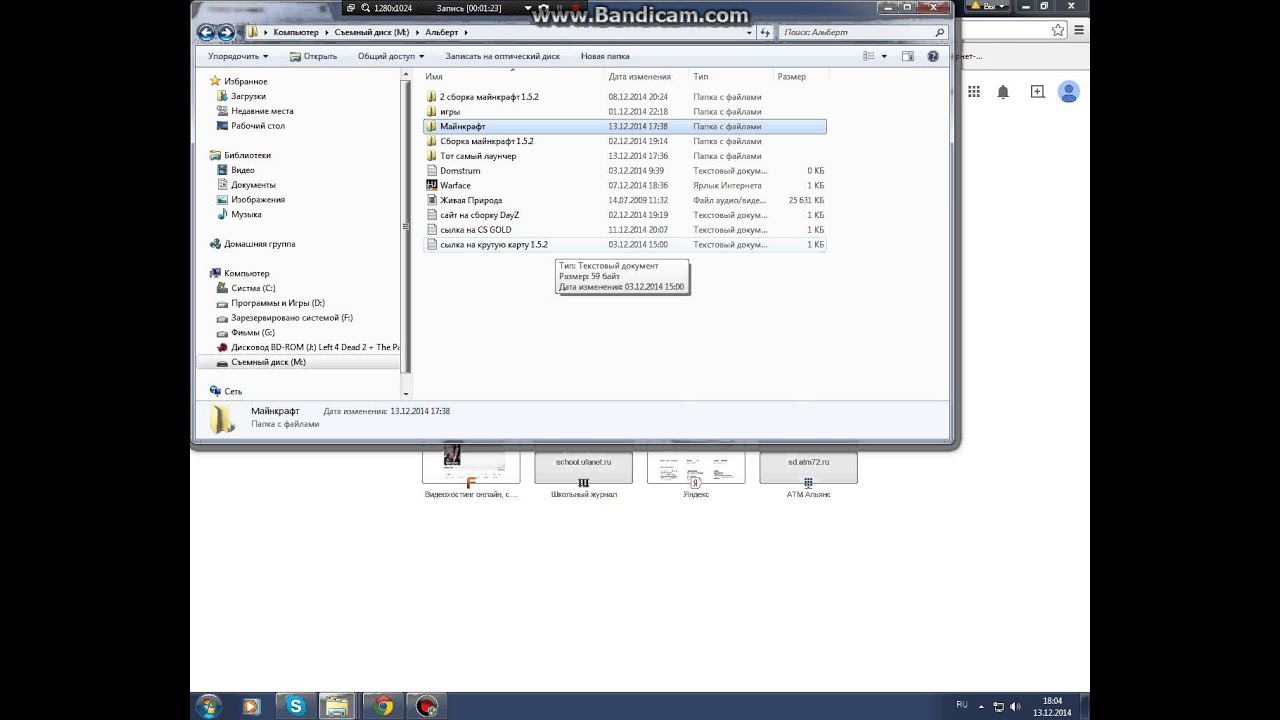1280x720 pixels.
Task: Open address bar history dropdown arrow
Action: [x=749, y=32]
